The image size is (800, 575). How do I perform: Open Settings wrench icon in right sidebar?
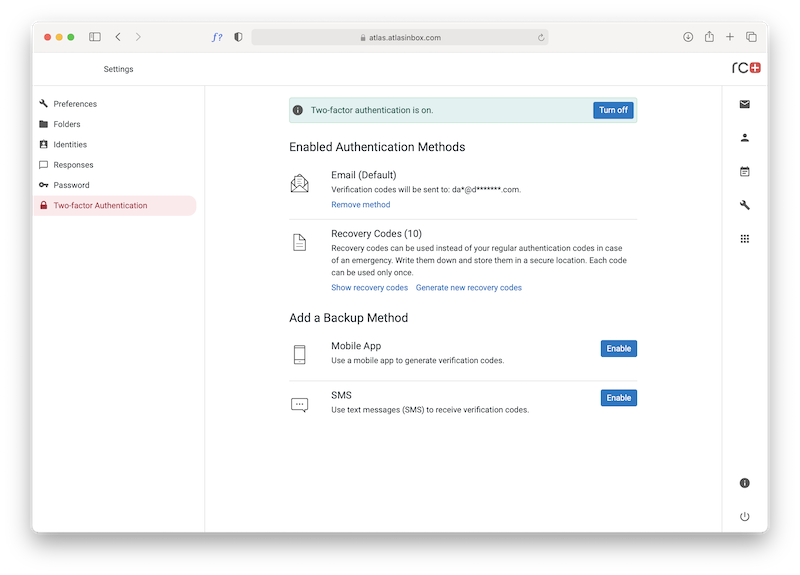click(x=745, y=205)
